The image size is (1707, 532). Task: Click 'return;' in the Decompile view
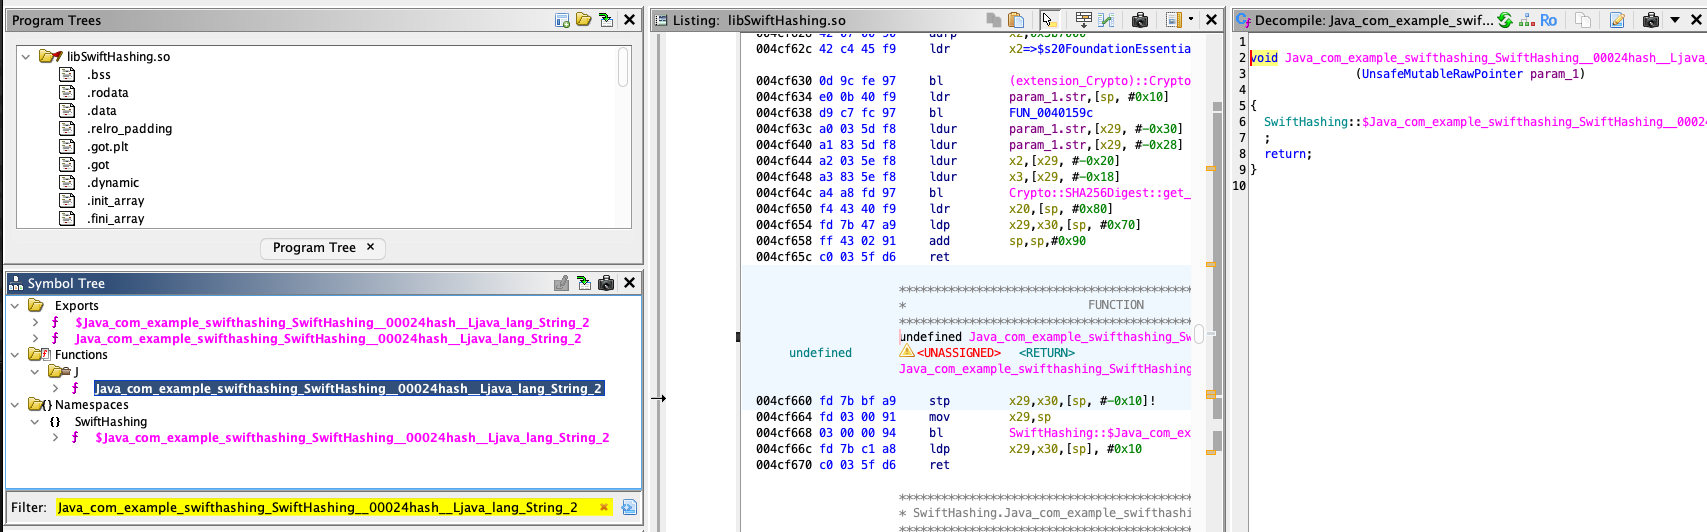1288,154
